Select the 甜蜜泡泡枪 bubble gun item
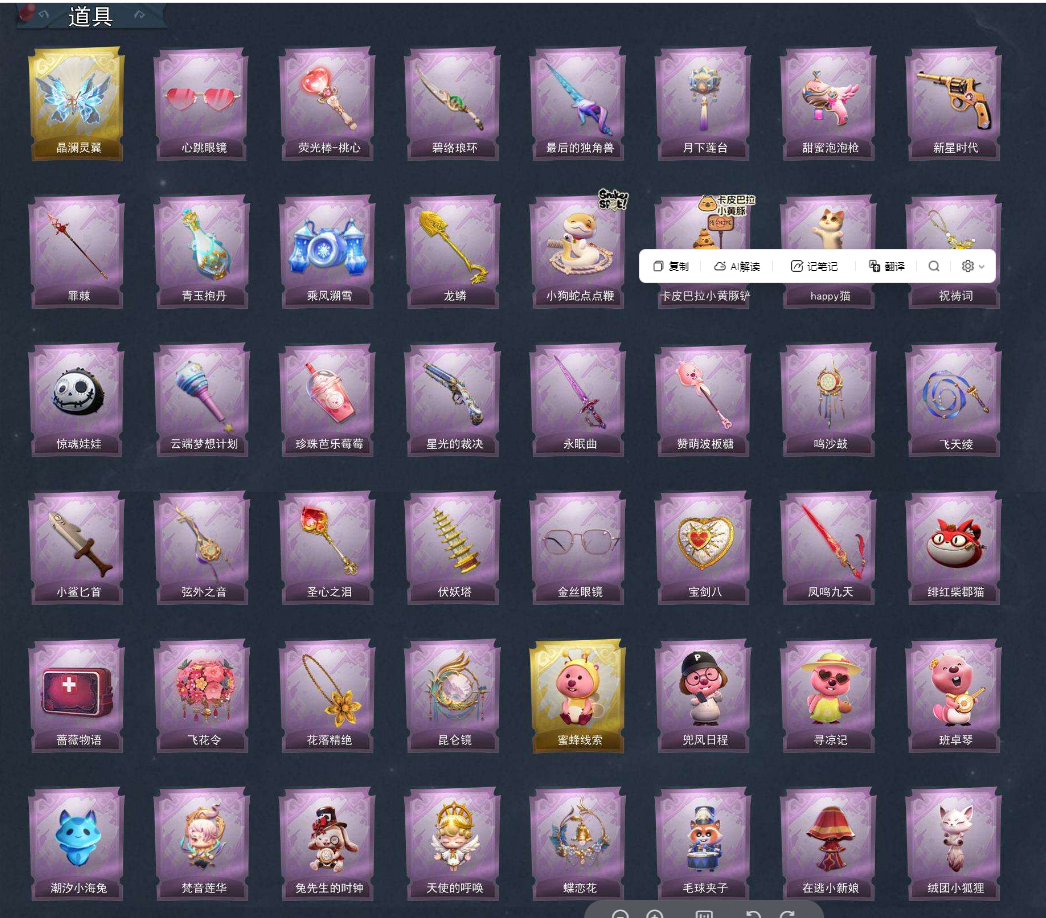1046x918 pixels. [829, 103]
